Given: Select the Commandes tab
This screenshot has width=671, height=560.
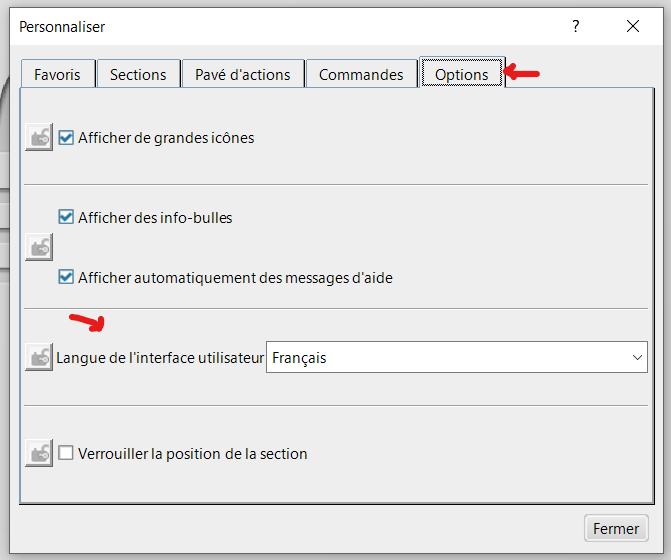Looking at the screenshot, I should pyautogui.click(x=361, y=74).
